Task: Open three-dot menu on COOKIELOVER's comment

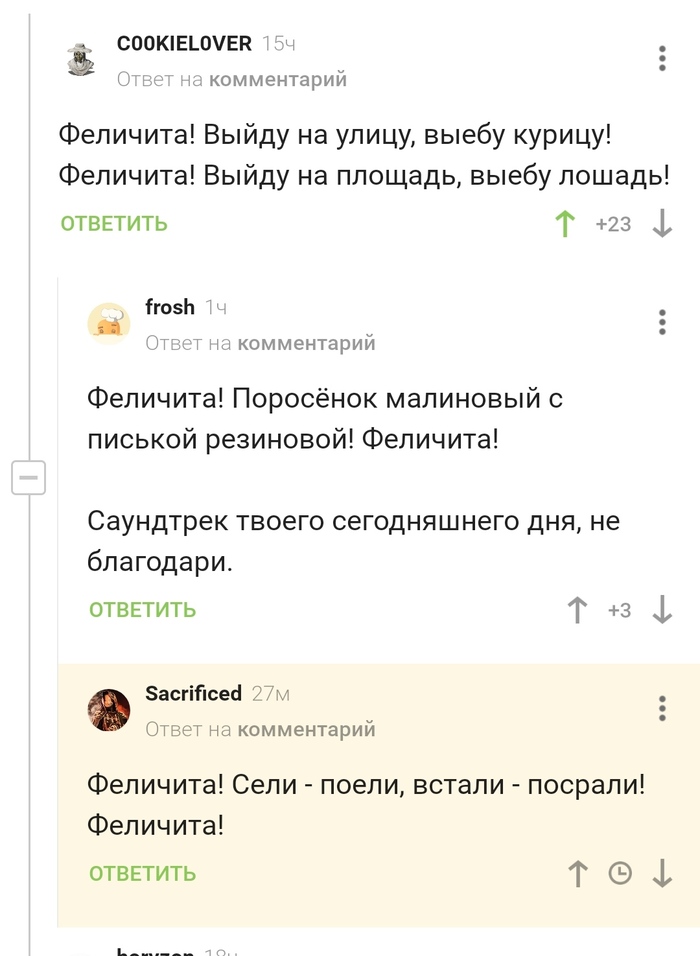Action: [x=662, y=58]
